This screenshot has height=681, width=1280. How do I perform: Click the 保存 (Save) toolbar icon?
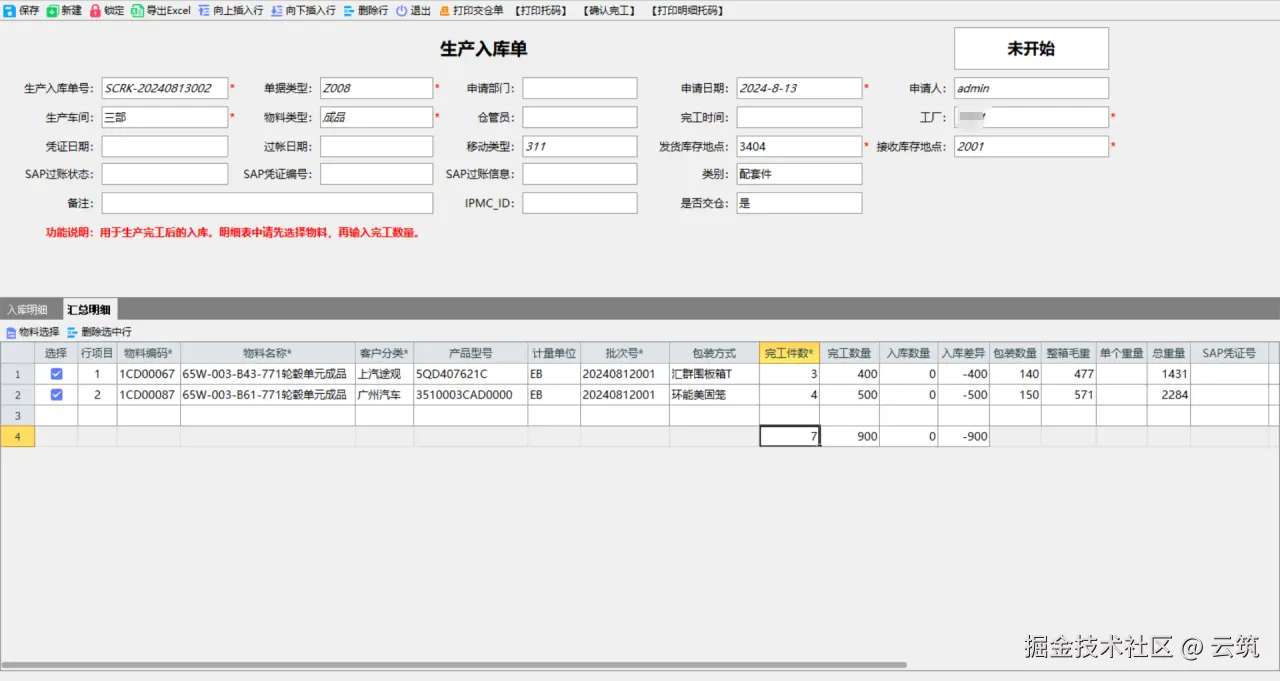click(9, 11)
